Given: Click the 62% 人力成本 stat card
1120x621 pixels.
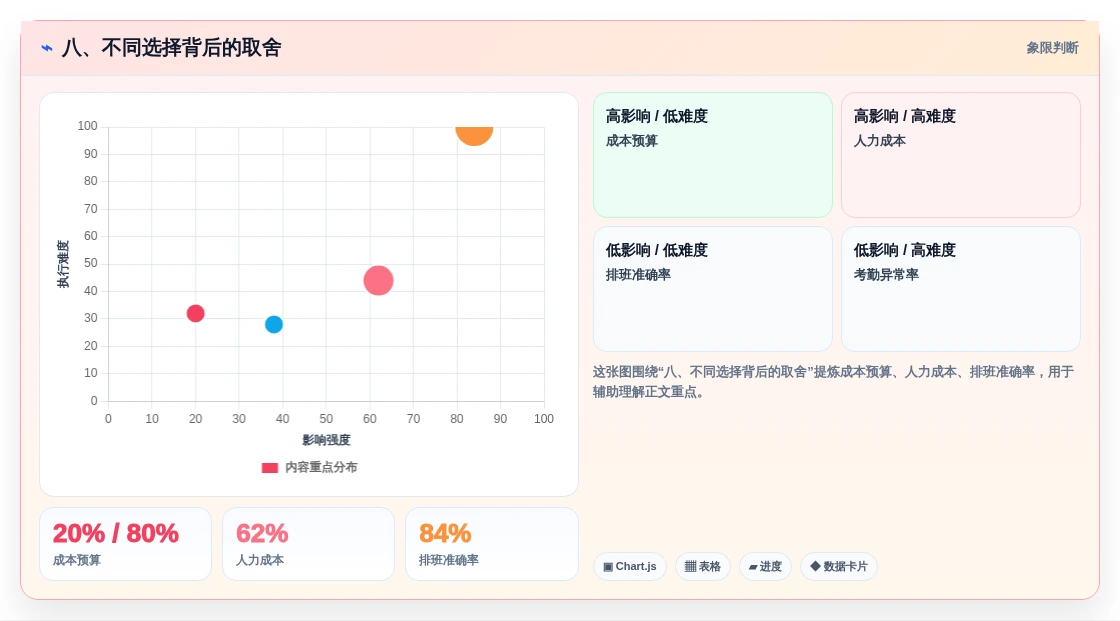Looking at the screenshot, I should pyautogui.click(x=309, y=544).
